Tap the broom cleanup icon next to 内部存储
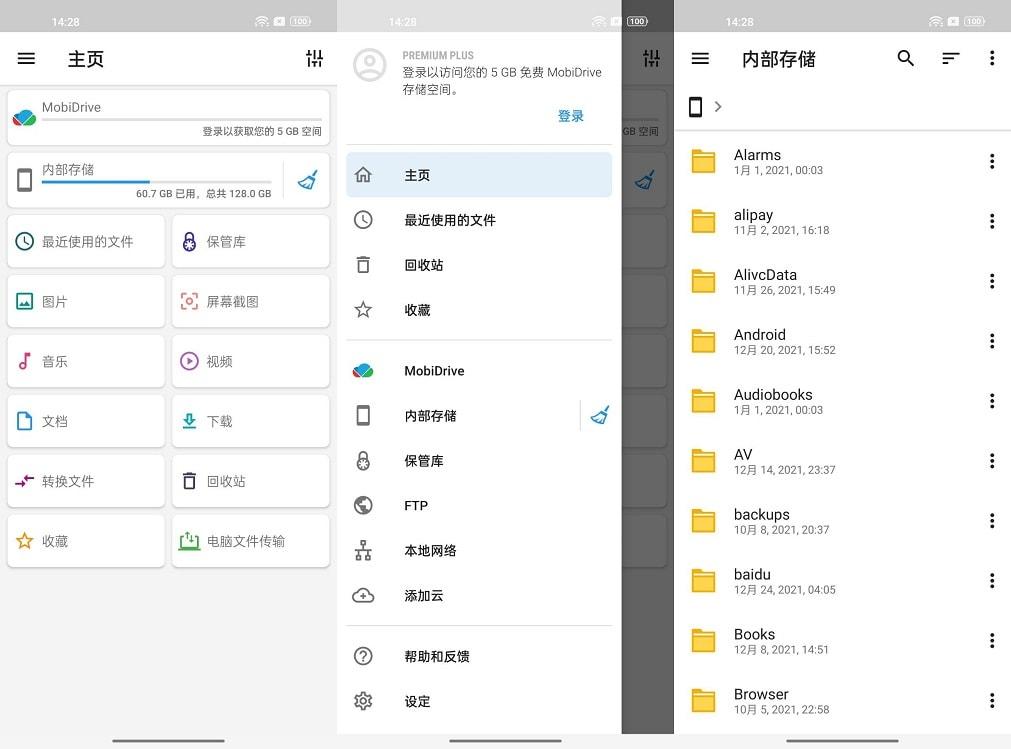 (311, 180)
